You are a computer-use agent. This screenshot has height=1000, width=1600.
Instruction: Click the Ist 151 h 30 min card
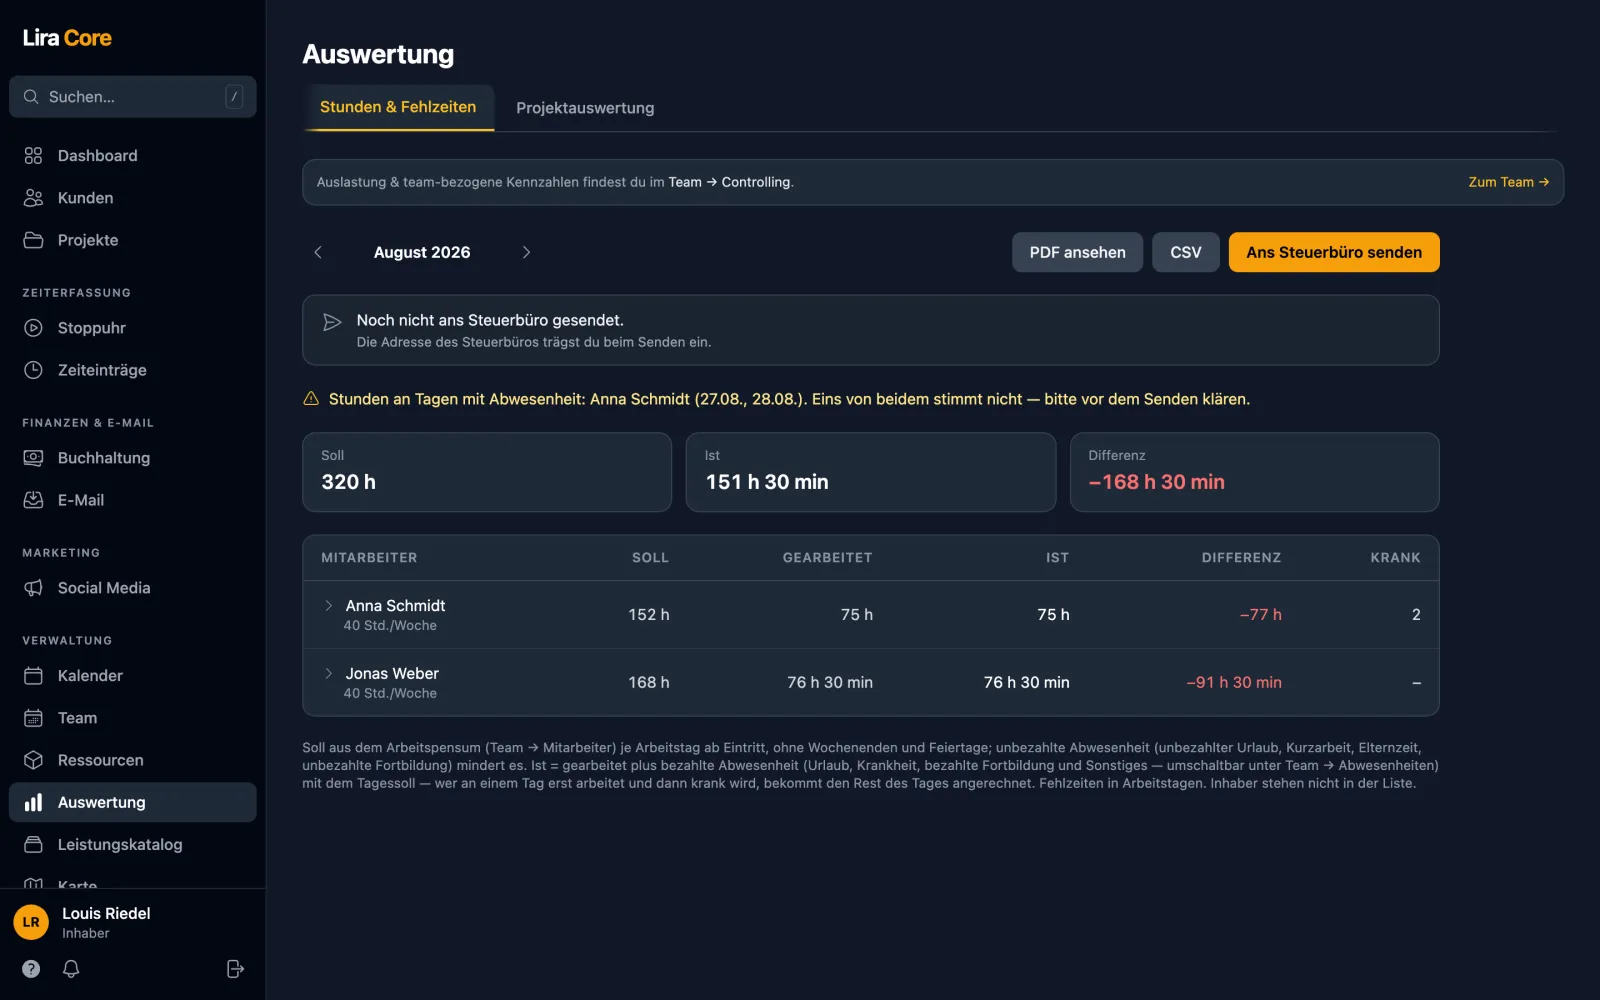[871, 472]
